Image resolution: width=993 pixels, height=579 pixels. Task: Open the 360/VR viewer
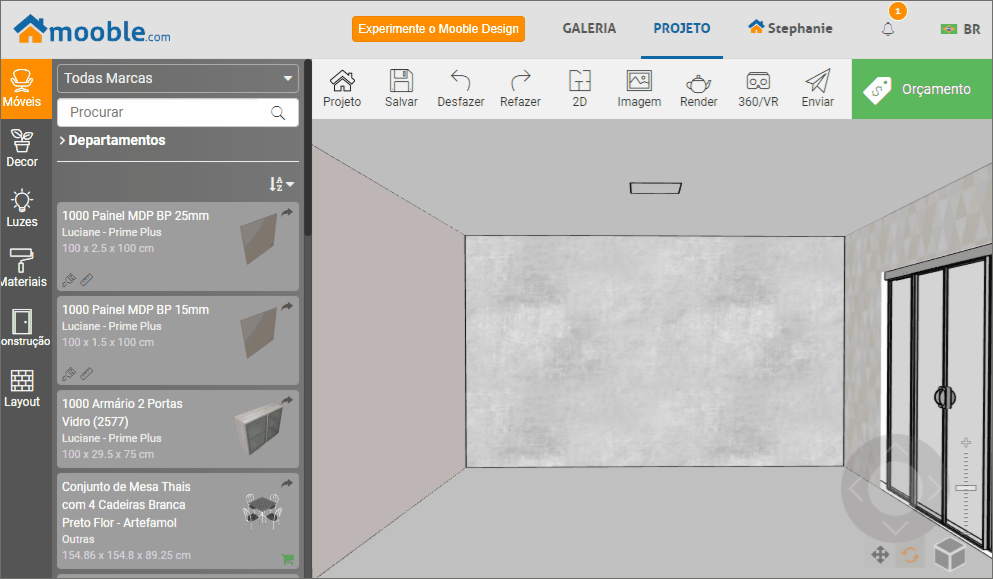click(x=758, y=89)
